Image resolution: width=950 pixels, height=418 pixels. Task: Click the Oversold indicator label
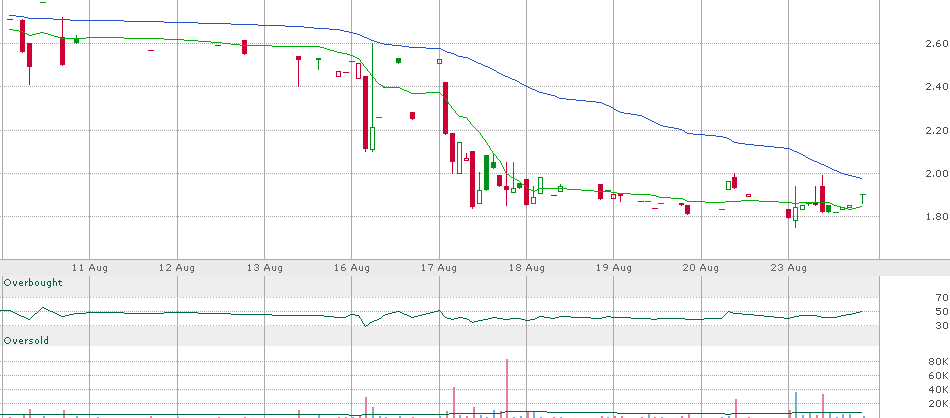coord(26,340)
